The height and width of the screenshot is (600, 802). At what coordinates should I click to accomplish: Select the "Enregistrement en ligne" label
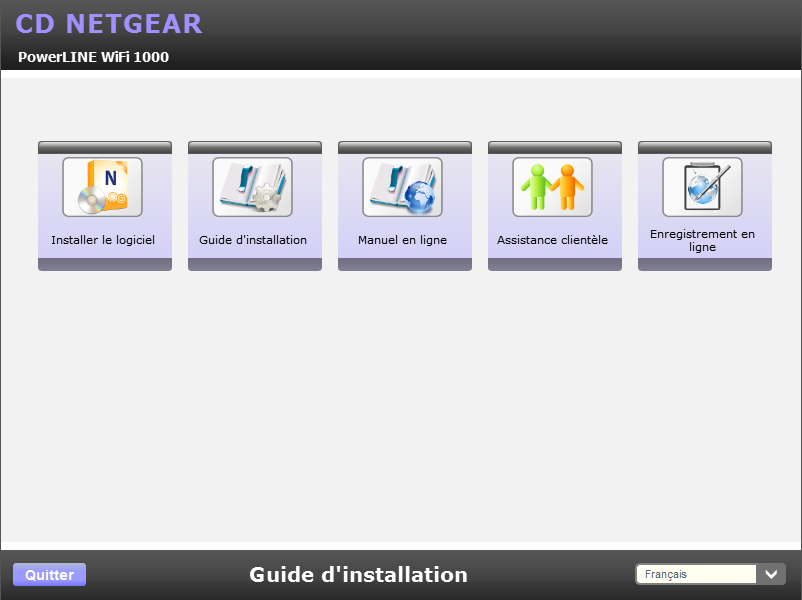click(702, 240)
